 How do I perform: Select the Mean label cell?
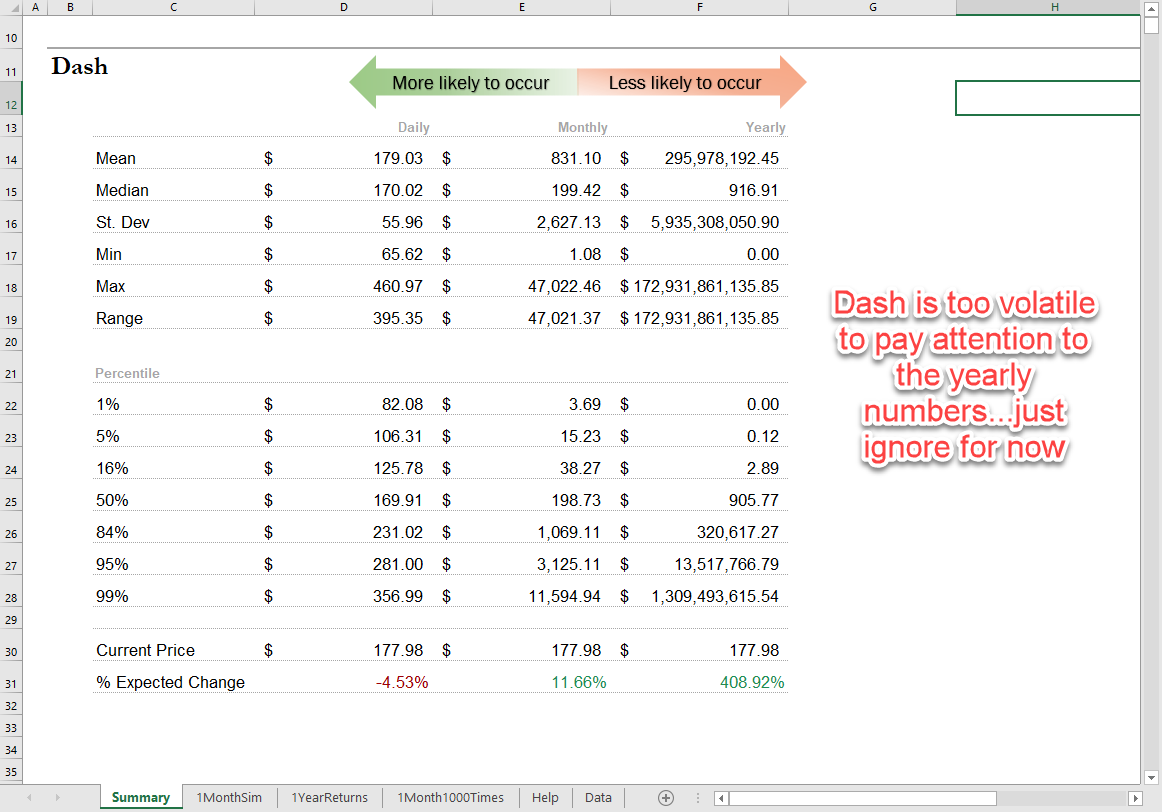116,159
